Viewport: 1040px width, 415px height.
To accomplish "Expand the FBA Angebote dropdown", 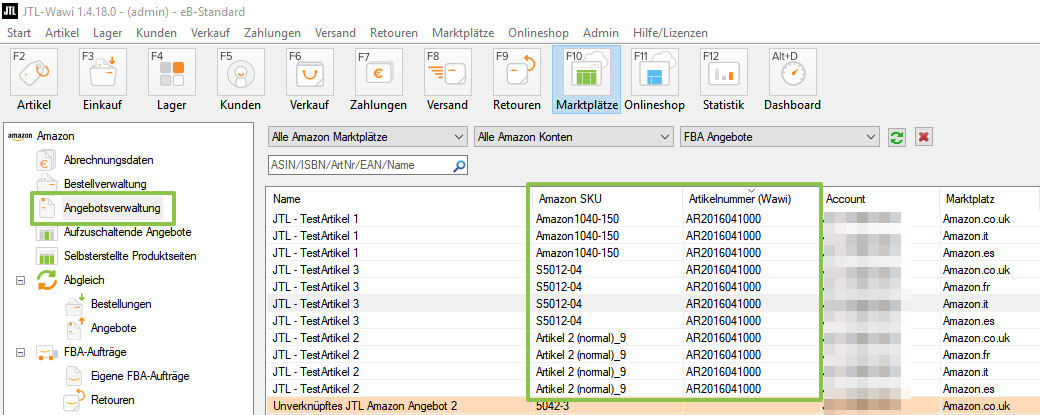I will pyautogui.click(x=779, y=136).
